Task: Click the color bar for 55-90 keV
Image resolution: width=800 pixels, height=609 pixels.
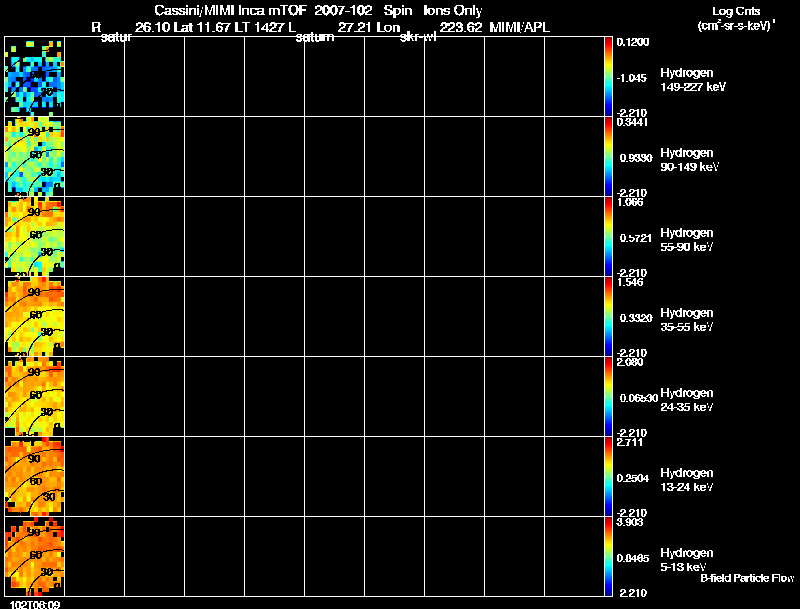Action: 608,237
